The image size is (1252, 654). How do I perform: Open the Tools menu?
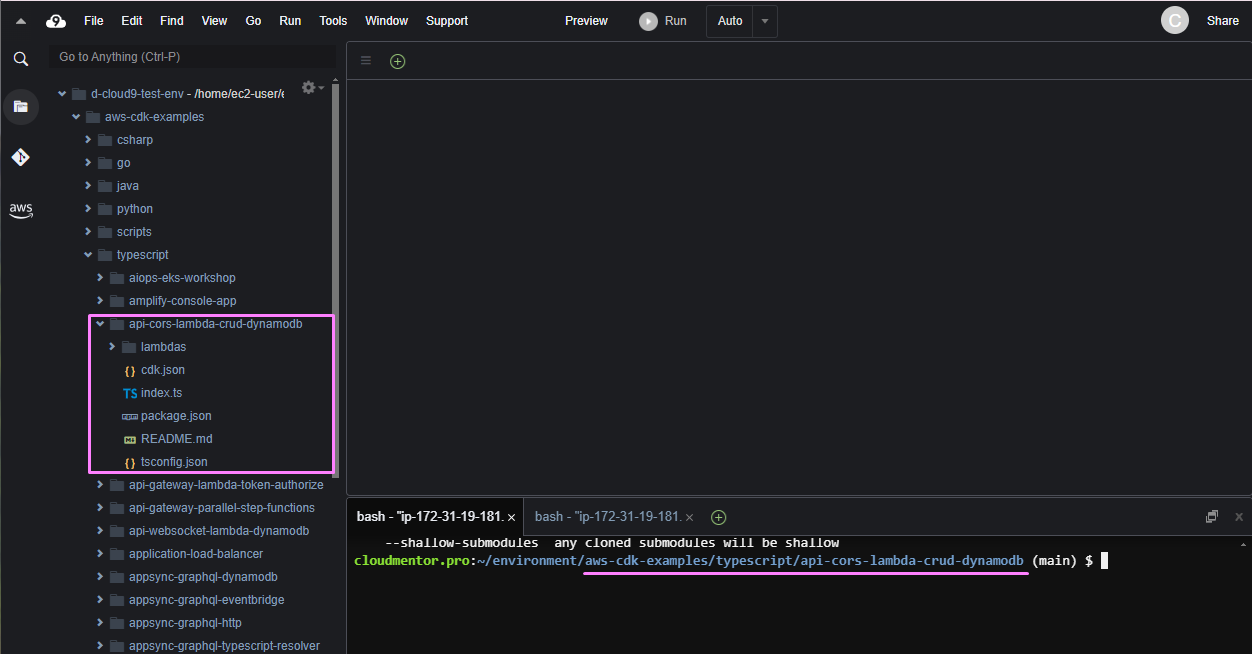point(333,21)
